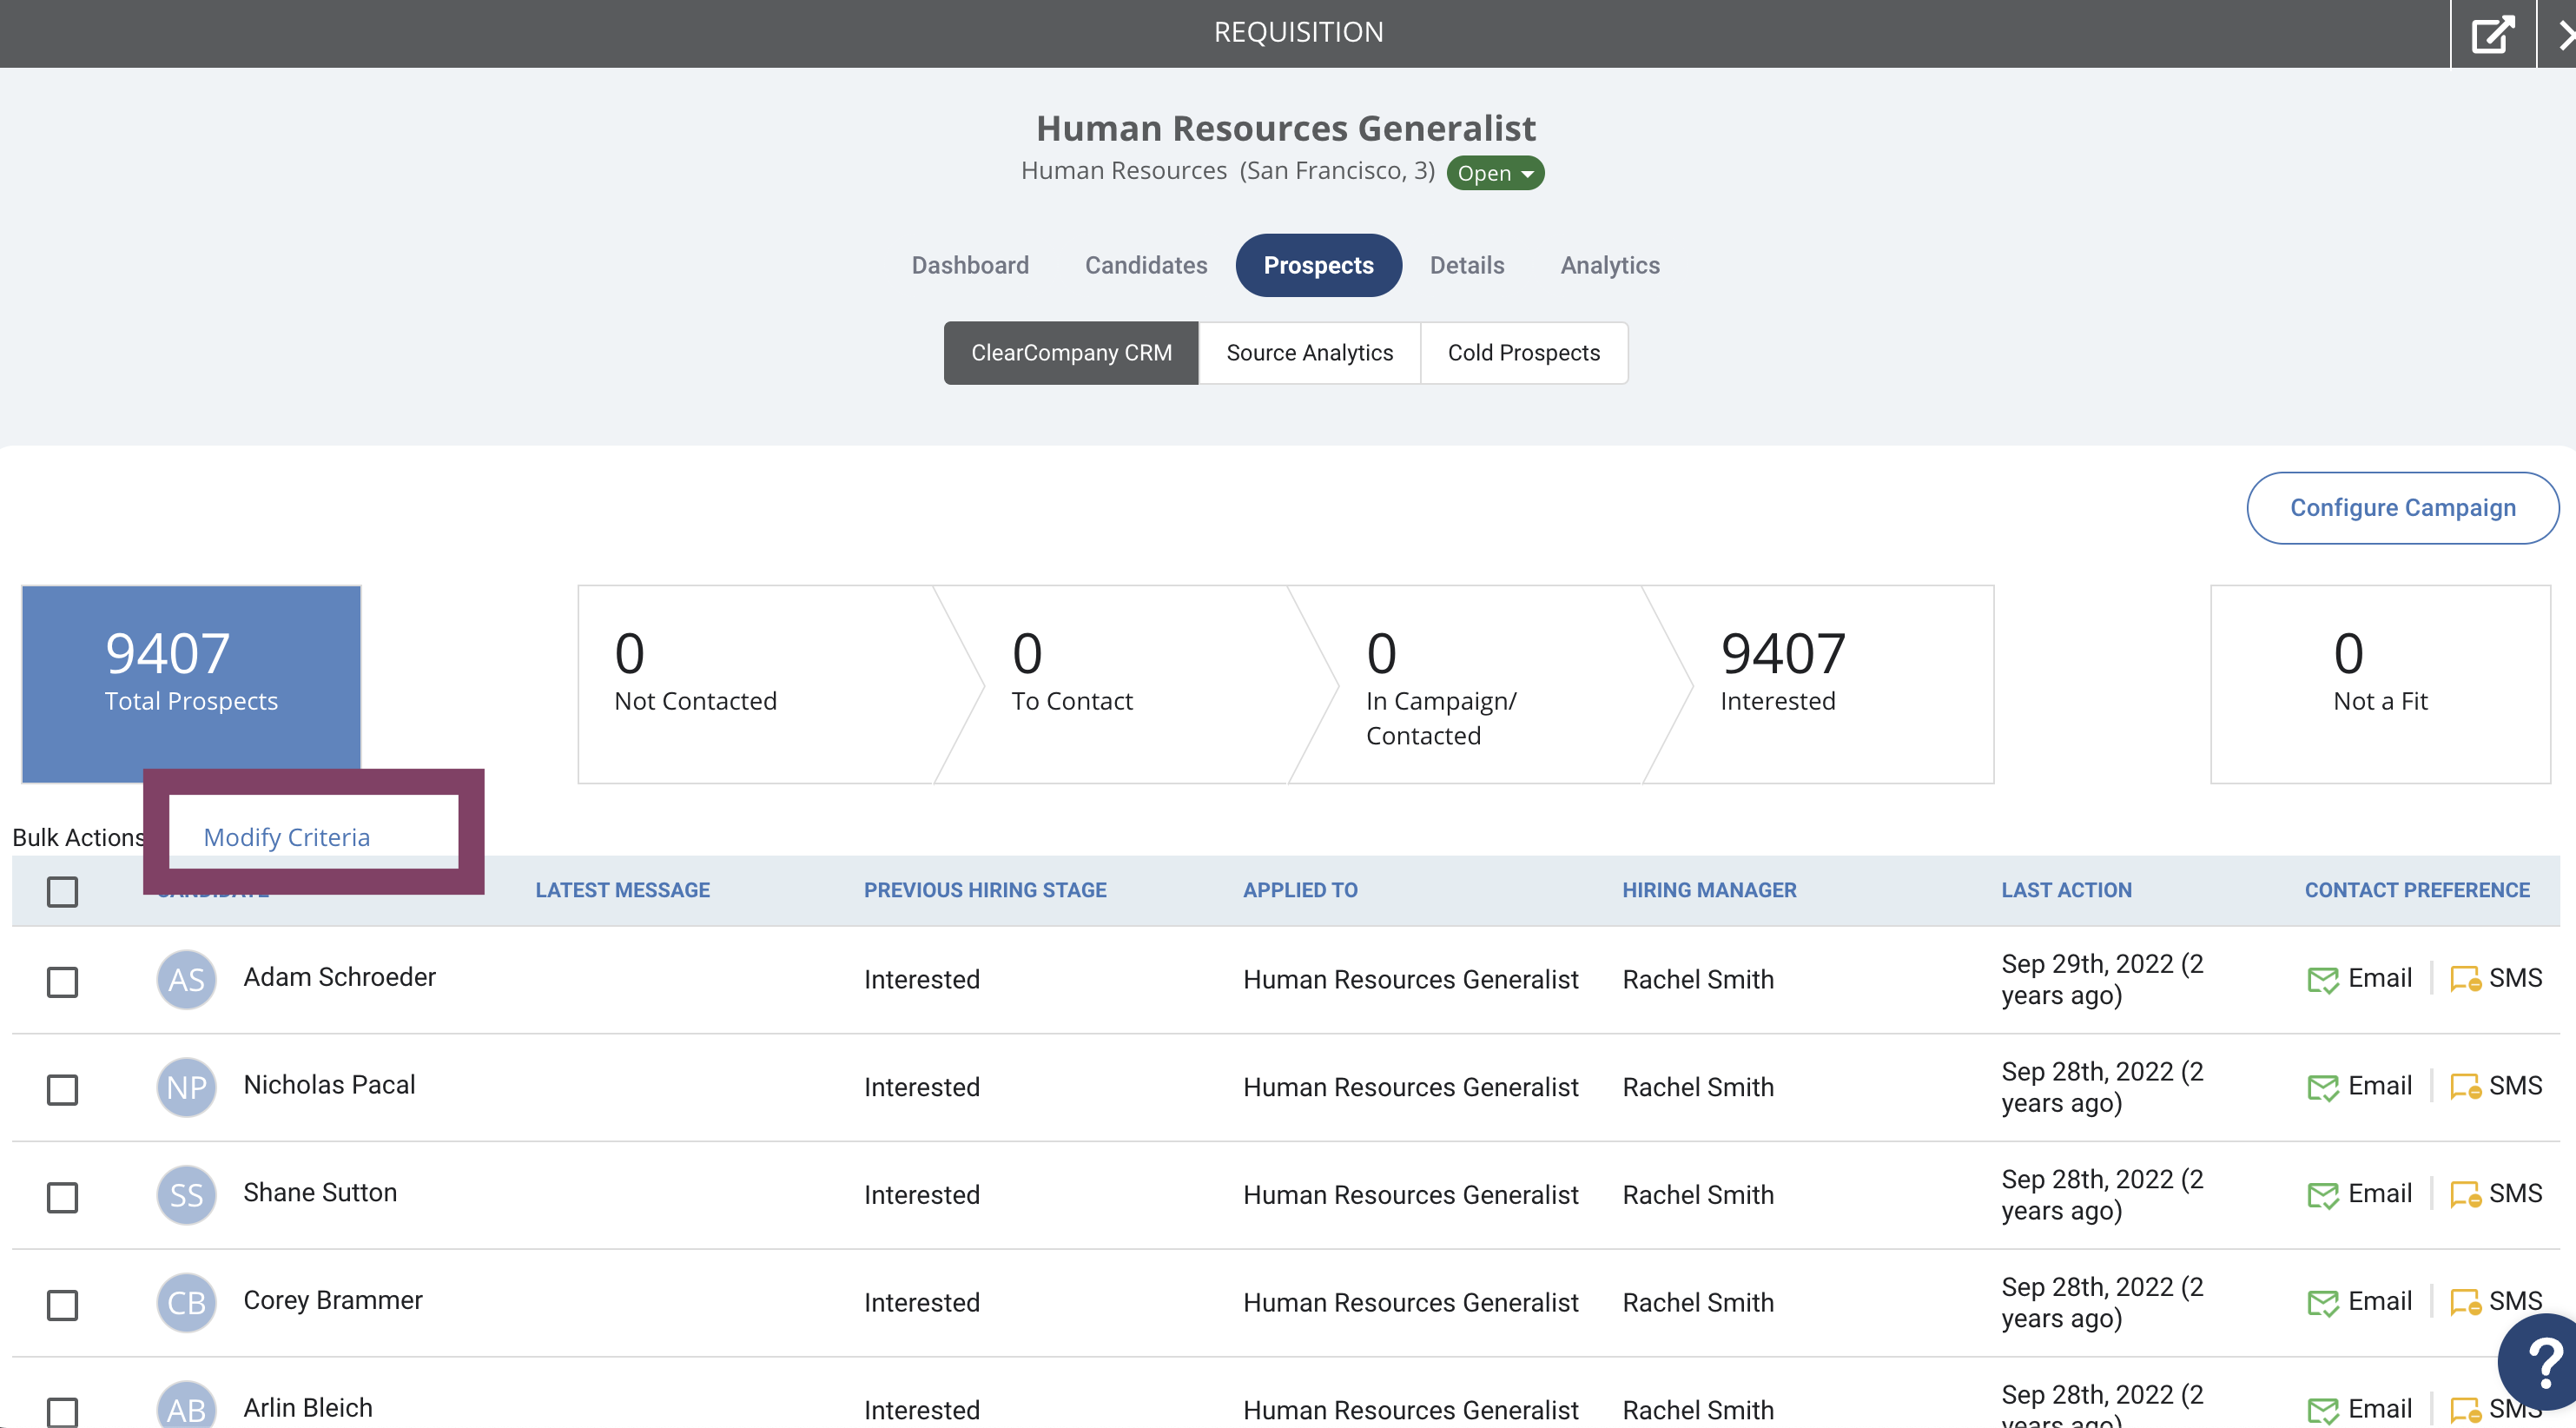
Task: Click SMS icon in Adam Schroeder row
Action: coord(2465,979)
